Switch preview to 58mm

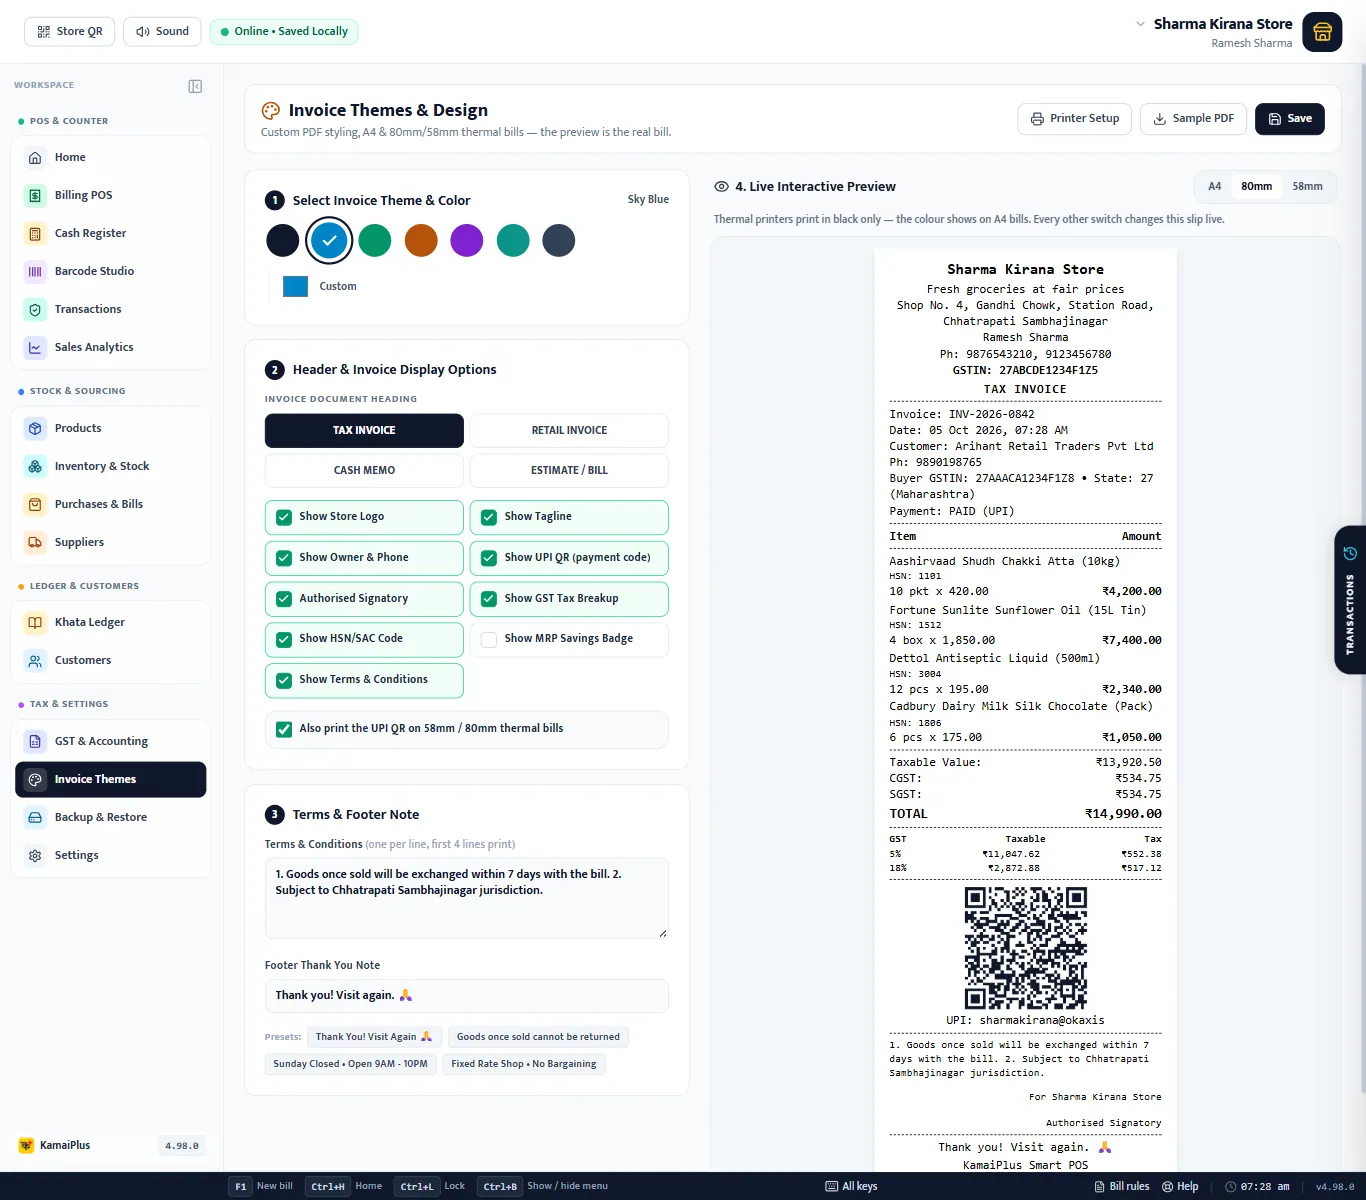[x=1307, y=187]
